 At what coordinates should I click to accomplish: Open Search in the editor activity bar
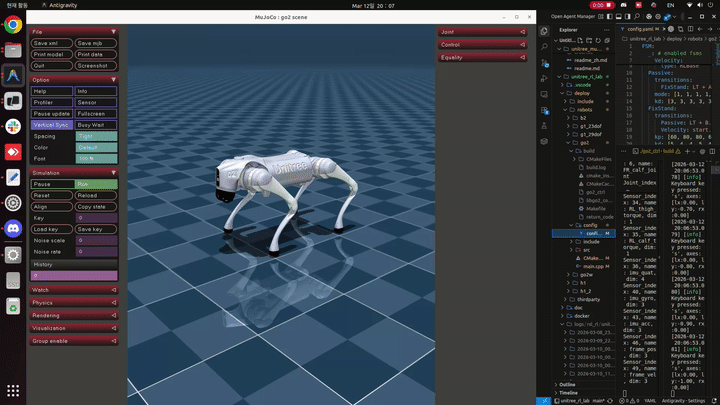point(544,47)
